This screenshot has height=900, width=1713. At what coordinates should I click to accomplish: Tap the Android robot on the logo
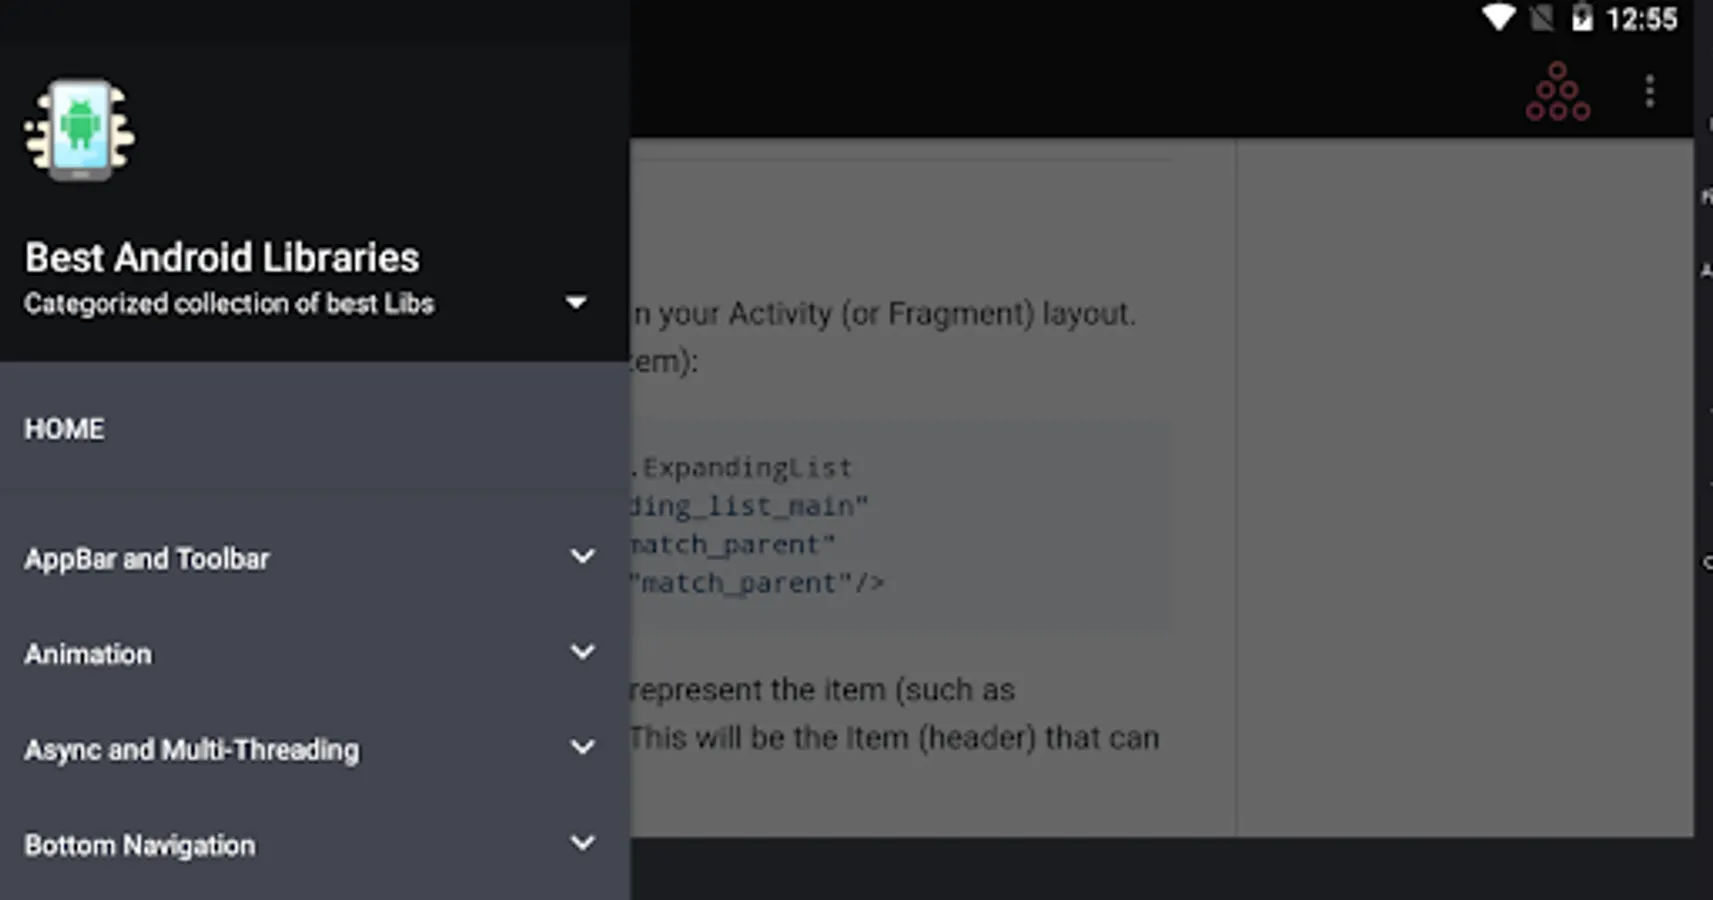tap(80, 128)
